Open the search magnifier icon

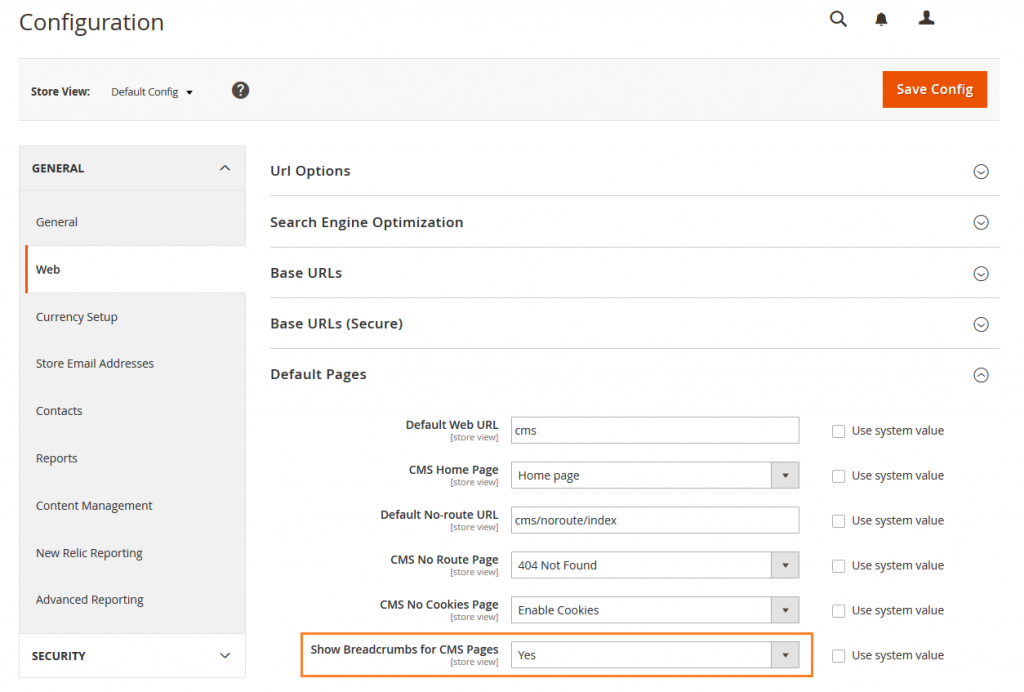838,19
